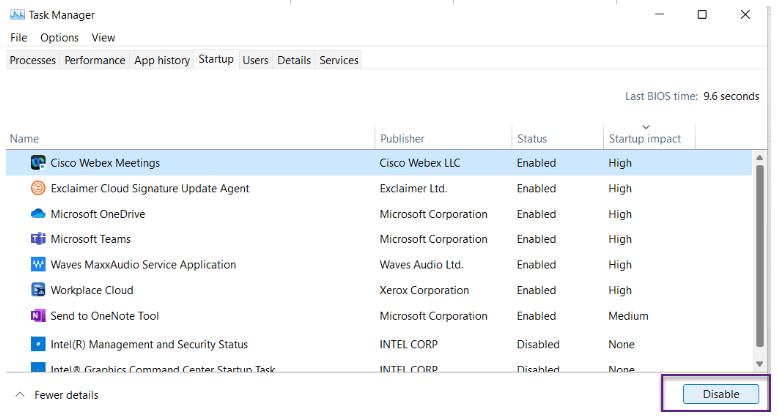
Task: Open the File menu
Action: (19, 38)
